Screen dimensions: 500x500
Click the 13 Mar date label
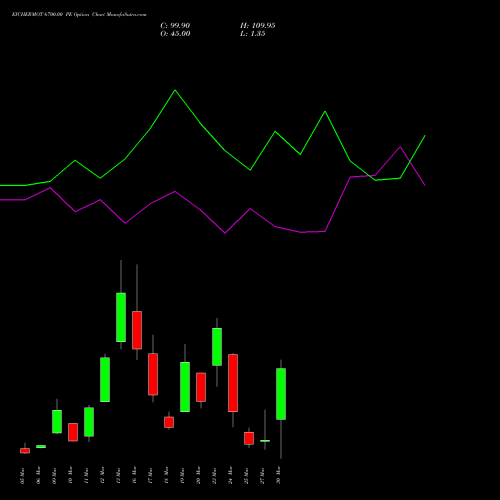point(118,475)
